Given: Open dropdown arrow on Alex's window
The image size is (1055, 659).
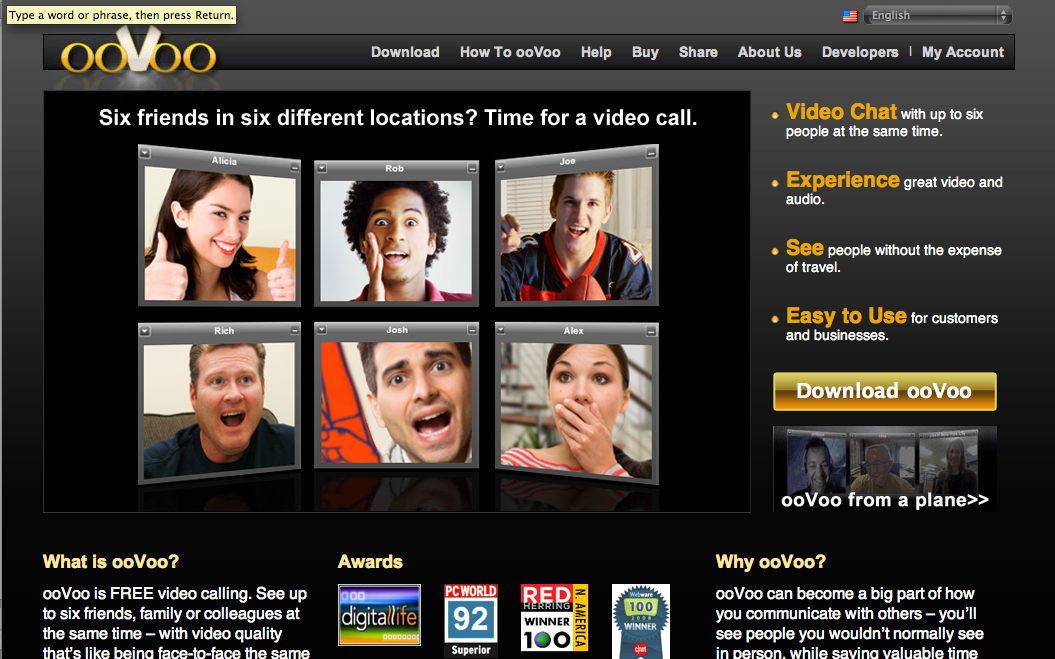Looking at the screenshot, I should 501,329.
